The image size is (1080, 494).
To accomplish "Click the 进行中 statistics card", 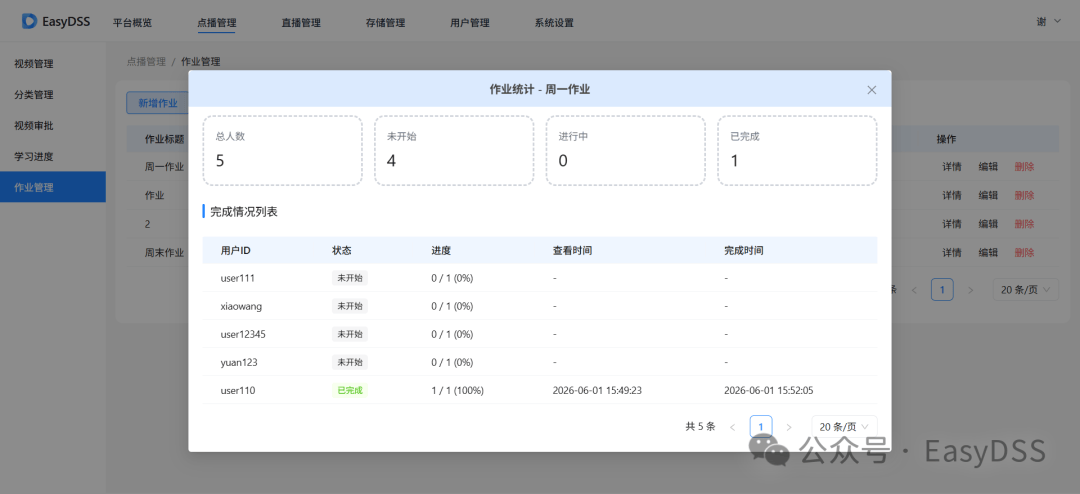I will [625, 150].
